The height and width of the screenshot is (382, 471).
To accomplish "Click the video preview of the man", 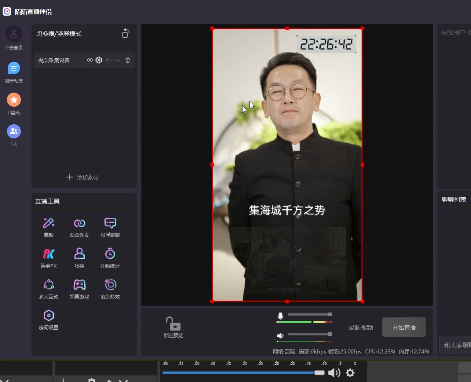I will click(287, 165).
